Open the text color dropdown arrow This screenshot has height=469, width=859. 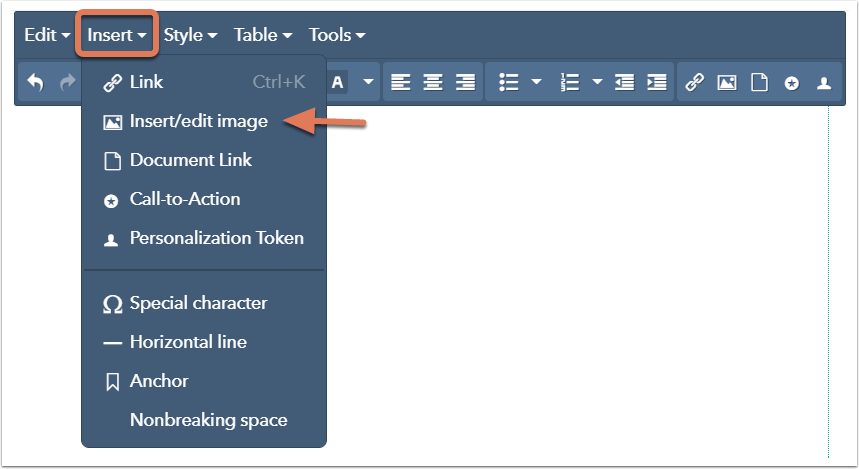coord(368,82)
